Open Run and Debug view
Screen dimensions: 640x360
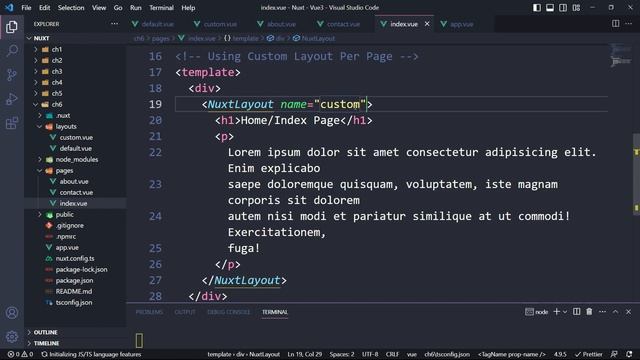[12, 99]
